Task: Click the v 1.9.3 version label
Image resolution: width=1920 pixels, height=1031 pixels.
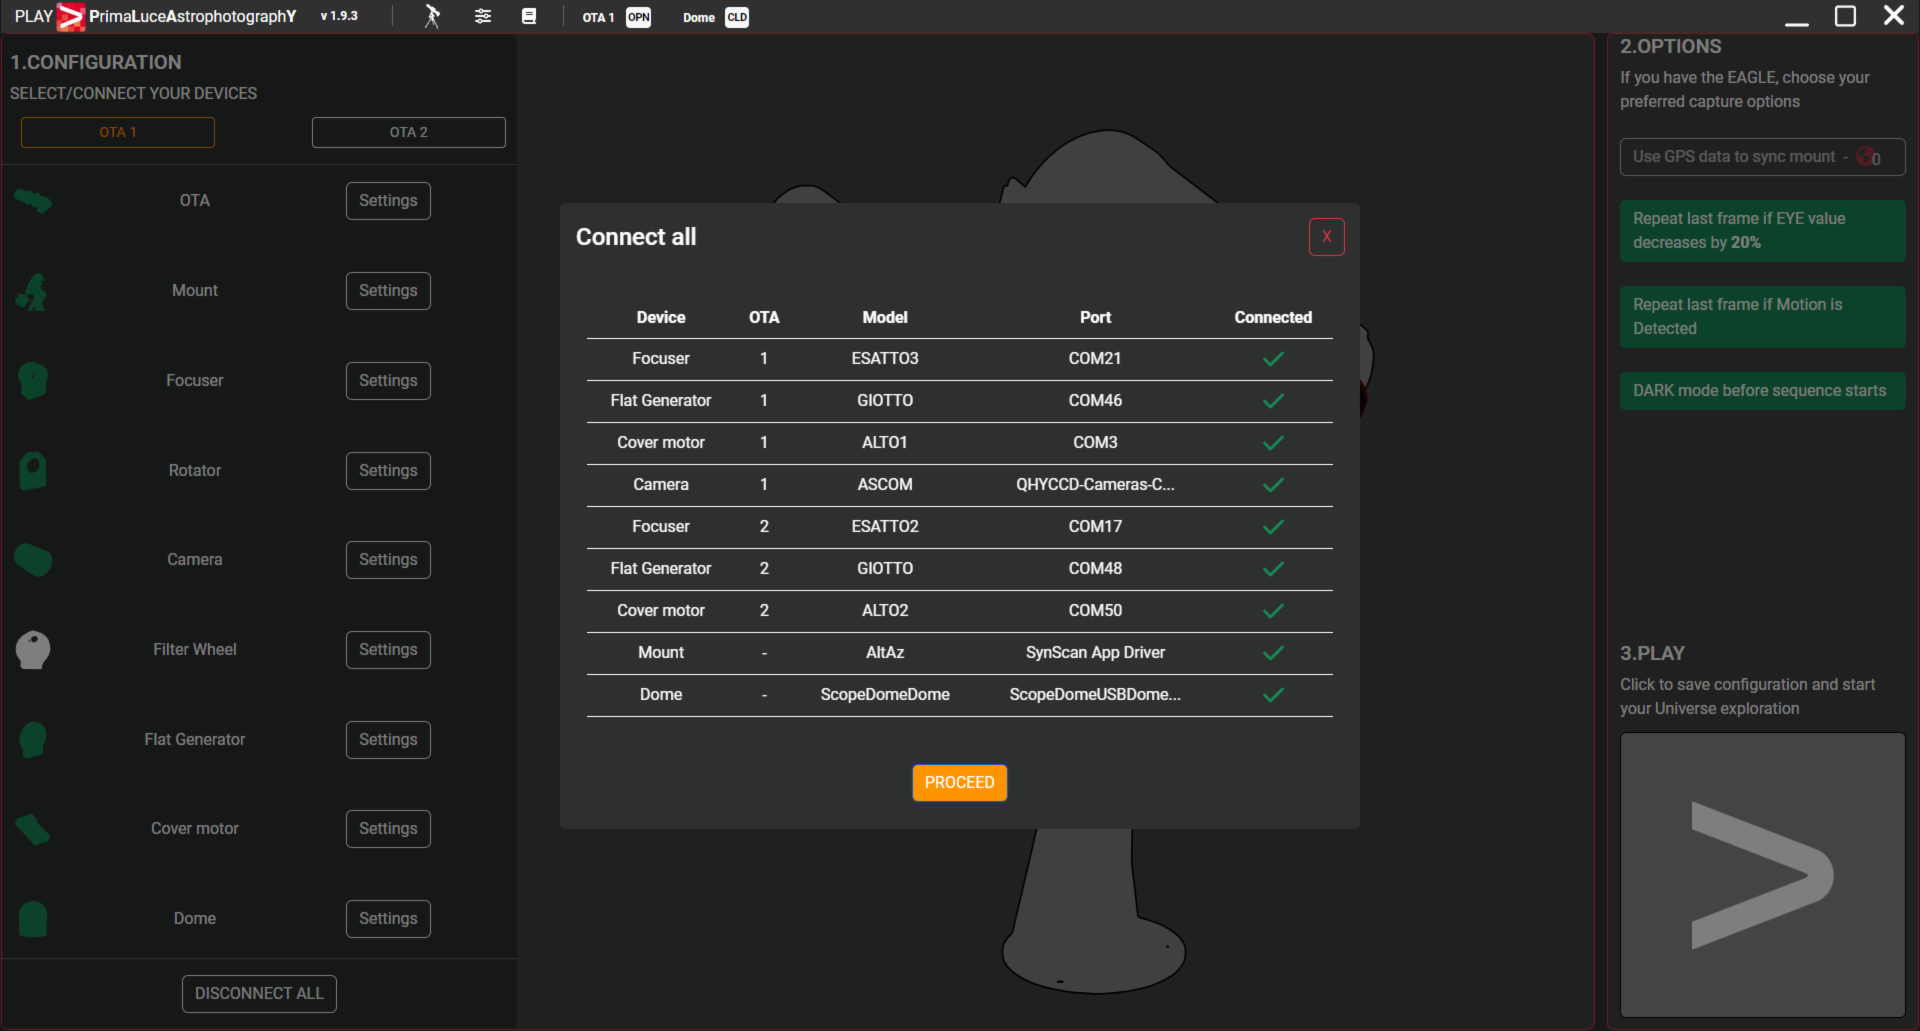Action: coord(339,16)
